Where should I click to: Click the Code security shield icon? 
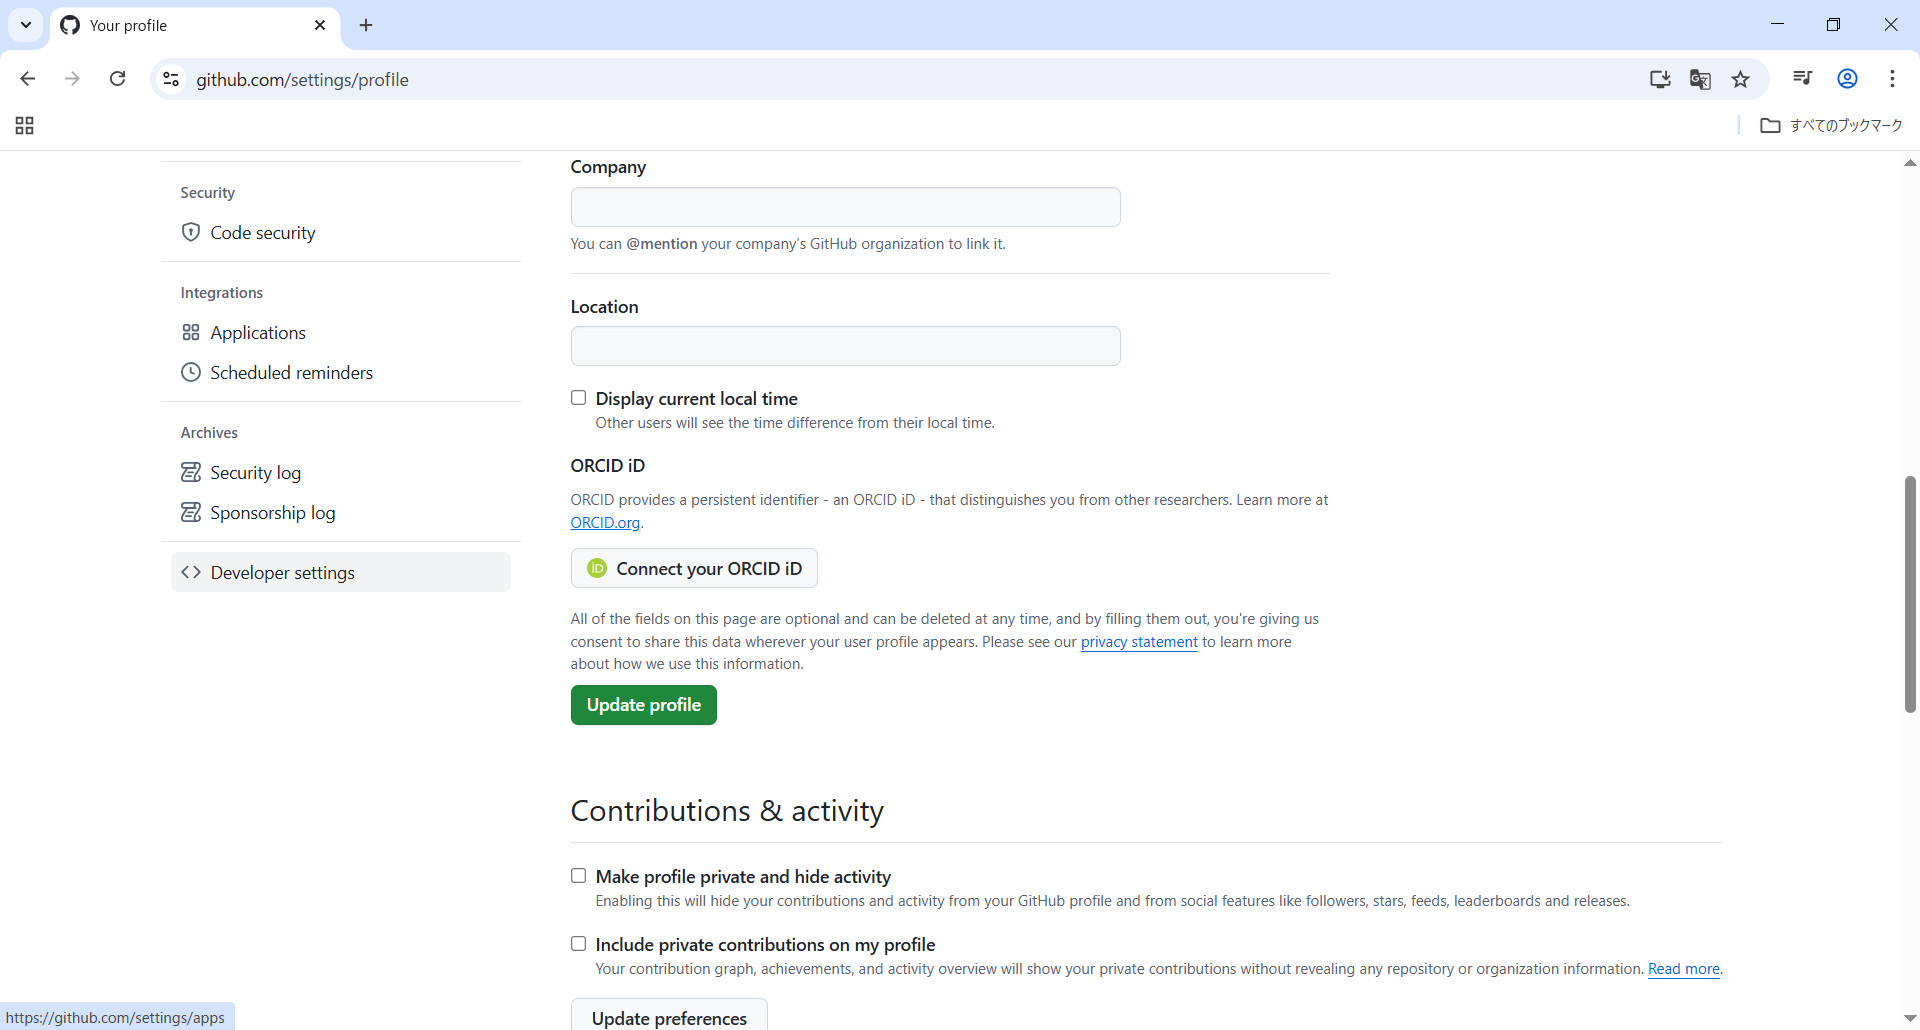point(190,232)
